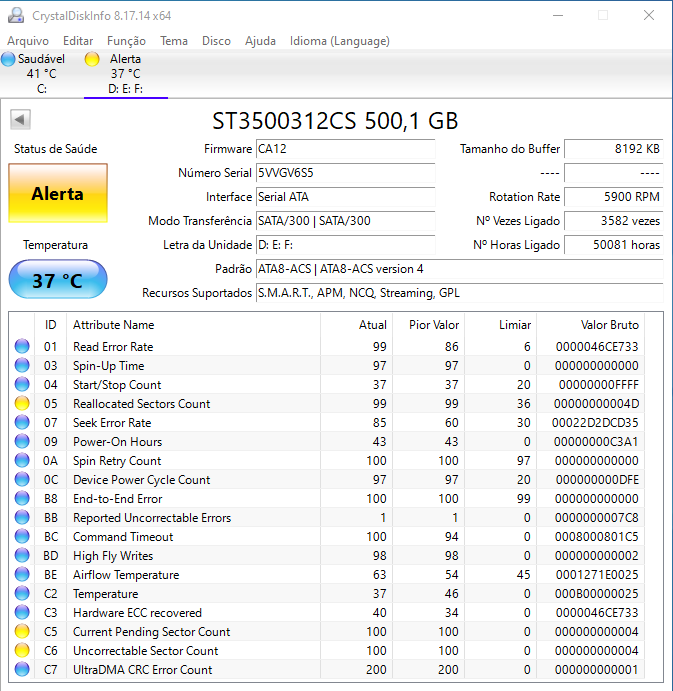Image resolution: width=673 pixels, height=691 pixels.
Task: Click the Interface field showing Serial ATA
Action: point(346,197)
